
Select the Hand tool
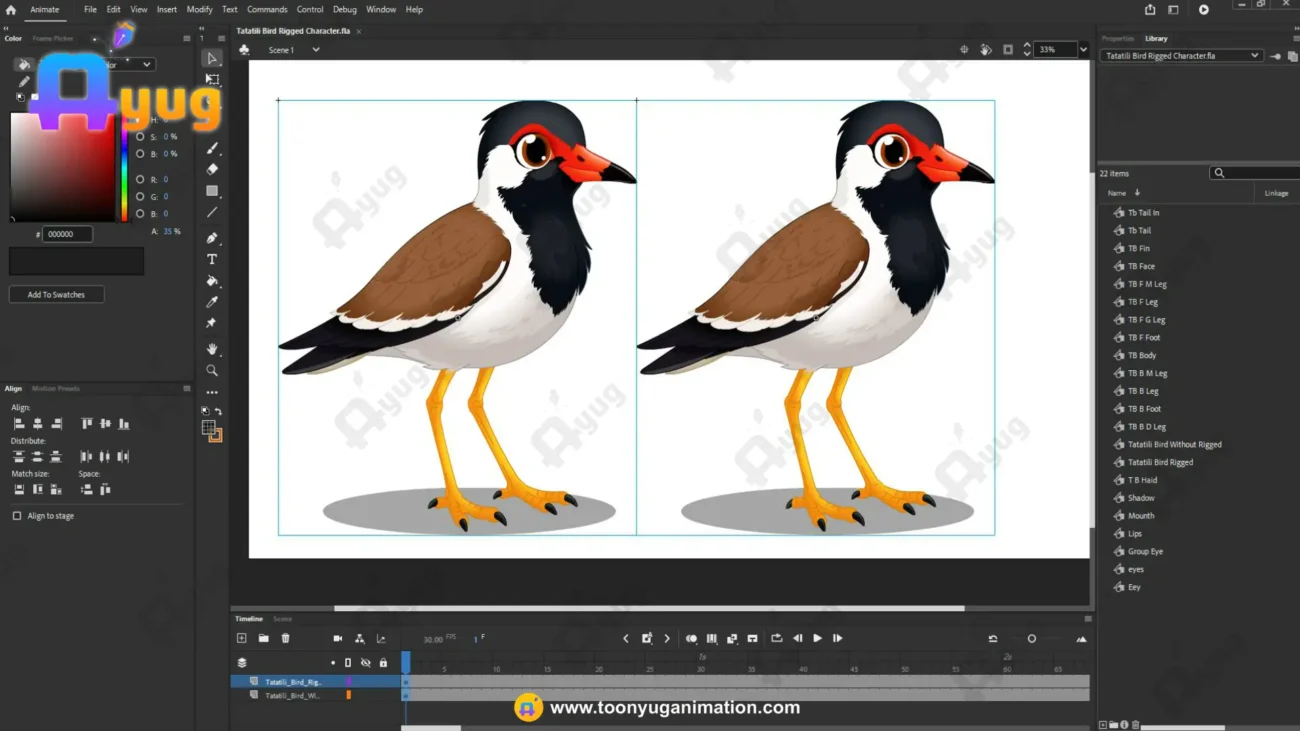[x=212, y=349]
